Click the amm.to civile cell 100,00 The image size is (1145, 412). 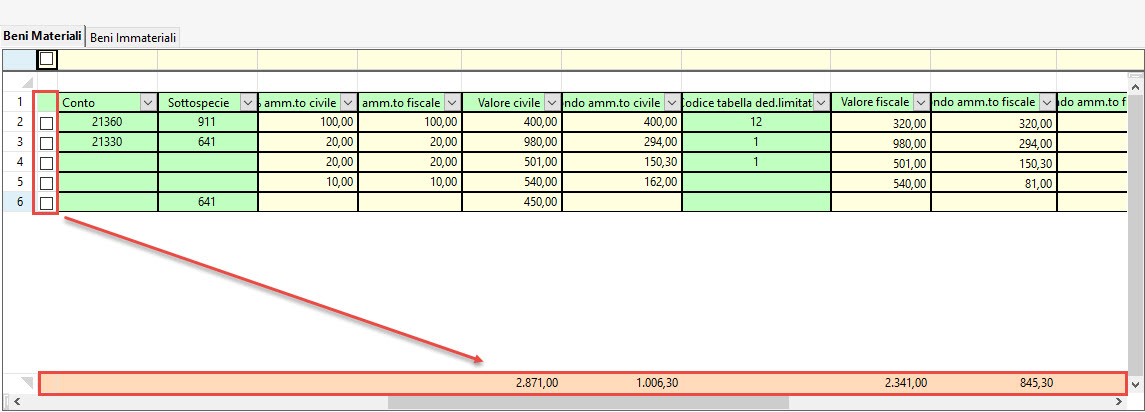(x=307, y=123)
